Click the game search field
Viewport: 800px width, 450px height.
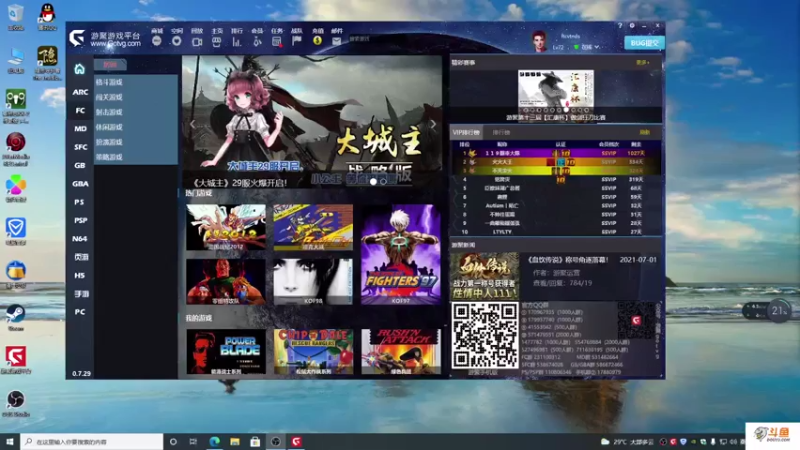point(378,39)
